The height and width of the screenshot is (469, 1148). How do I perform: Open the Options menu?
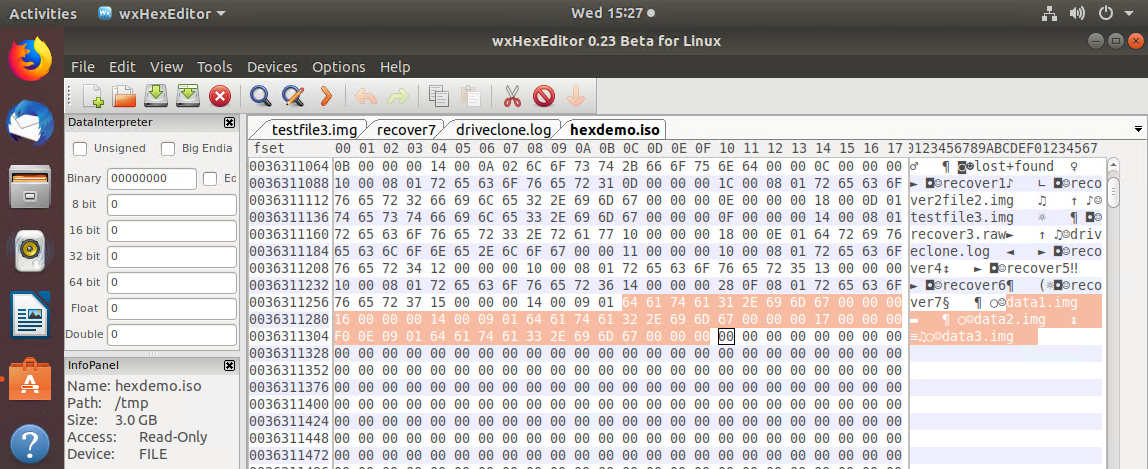click(x=338, y=67)
